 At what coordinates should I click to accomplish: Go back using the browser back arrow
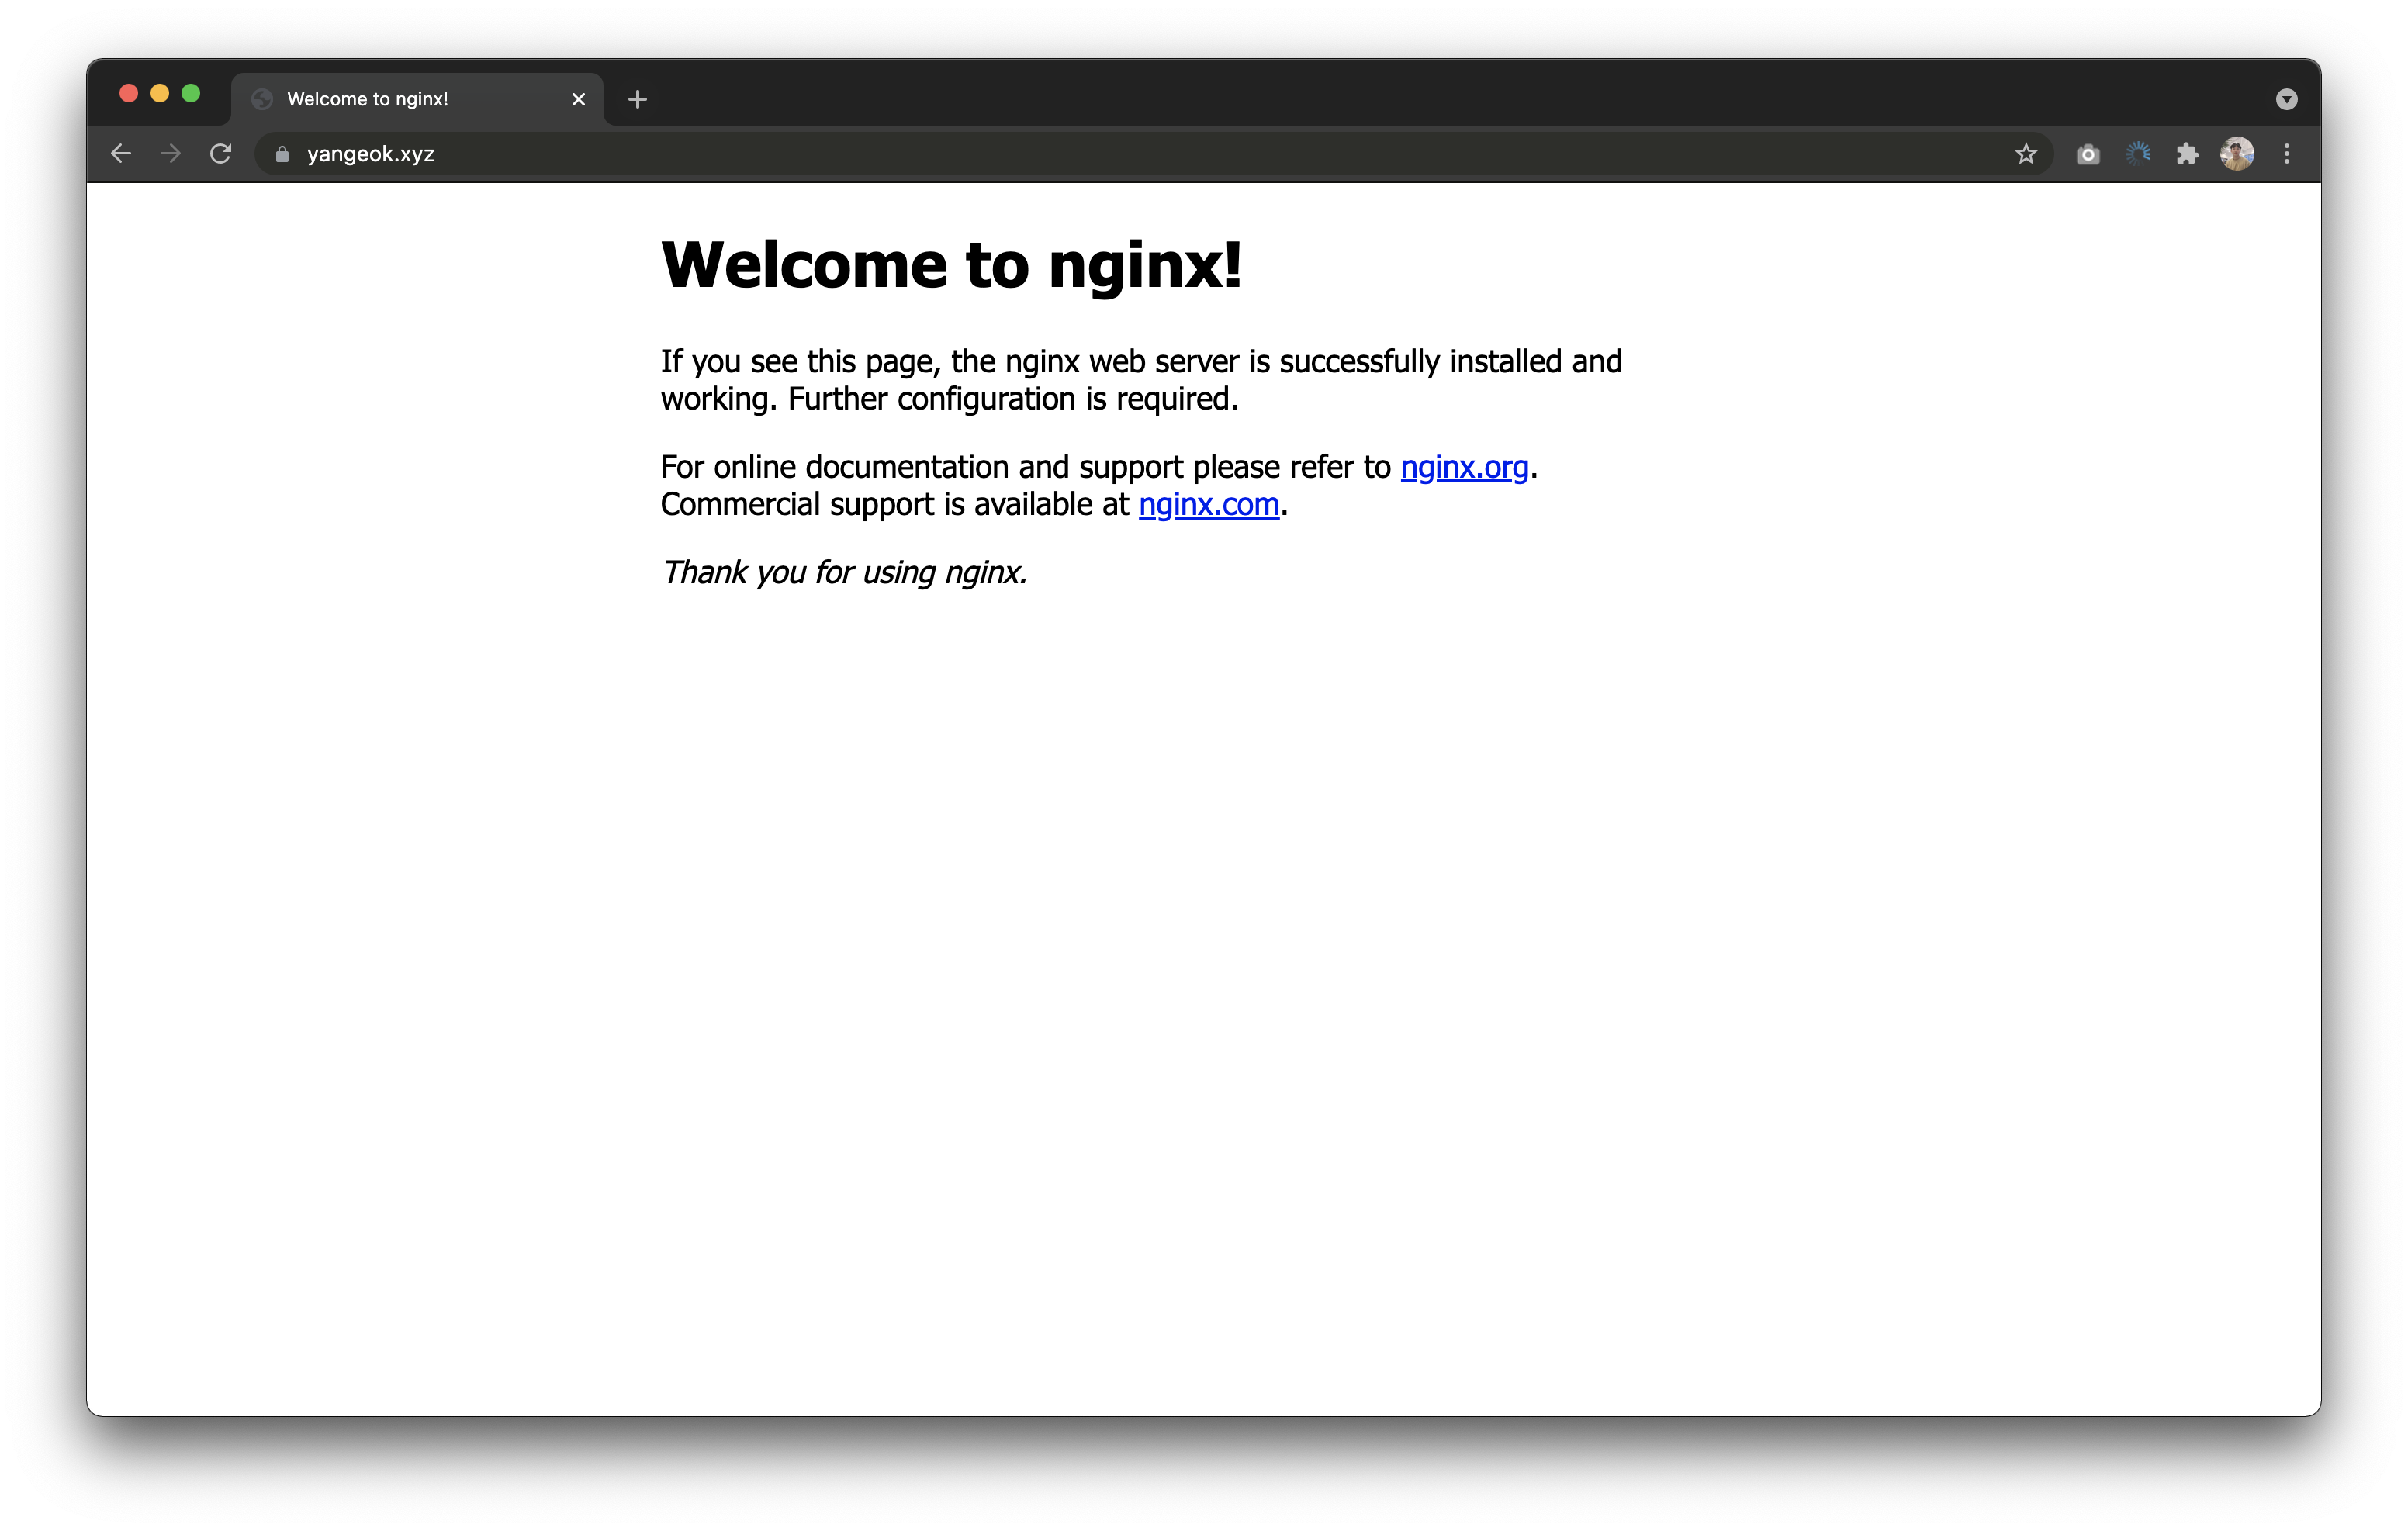click(121, 154)
